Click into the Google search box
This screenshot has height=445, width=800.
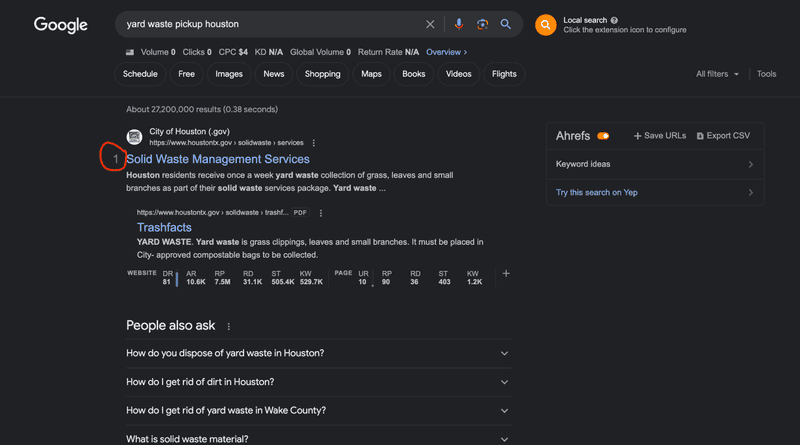pyautogui.click(x=270, y=24)
